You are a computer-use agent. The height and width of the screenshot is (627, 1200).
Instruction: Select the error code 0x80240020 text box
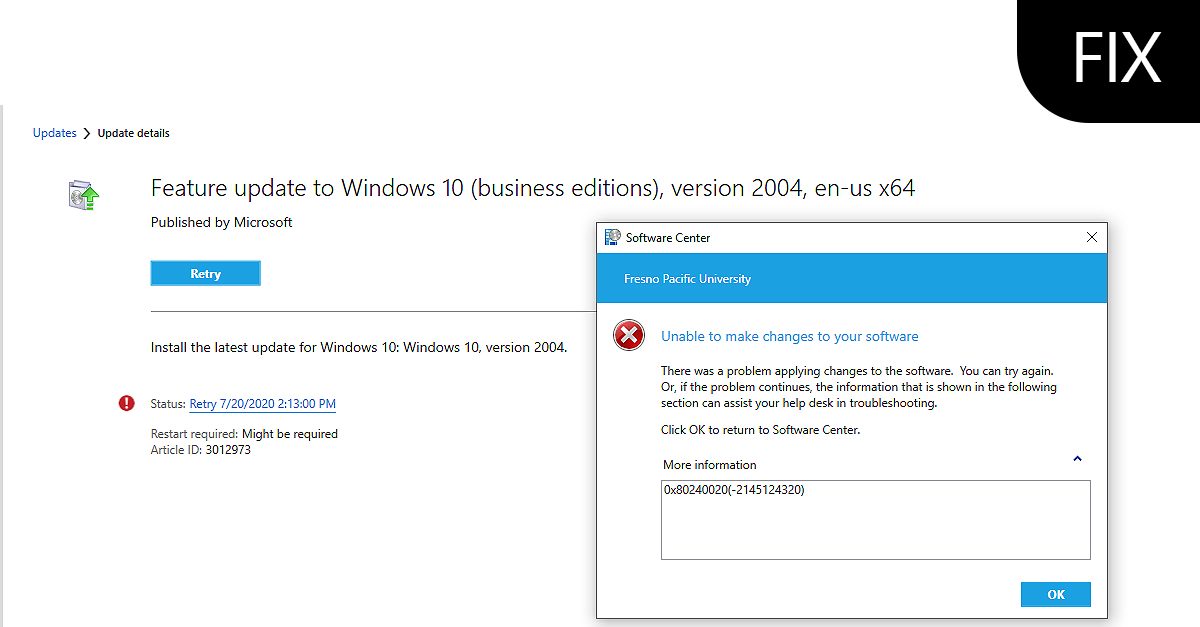(x=875, y=519)
